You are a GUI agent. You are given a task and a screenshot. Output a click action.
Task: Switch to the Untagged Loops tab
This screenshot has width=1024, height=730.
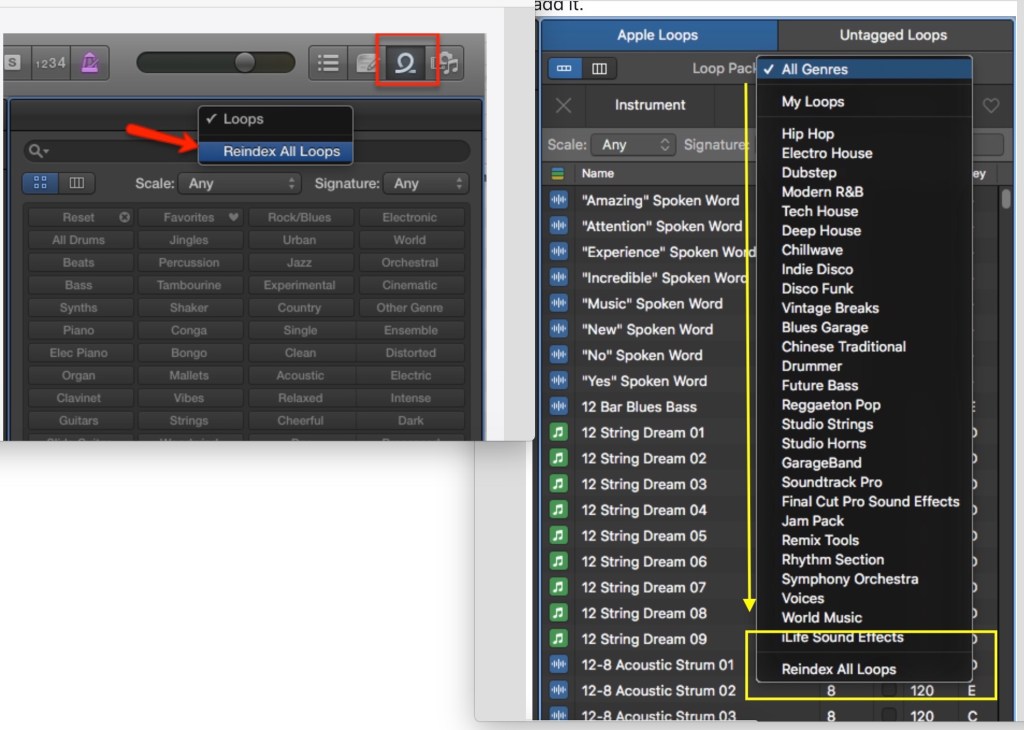click(x=893, y=35)
